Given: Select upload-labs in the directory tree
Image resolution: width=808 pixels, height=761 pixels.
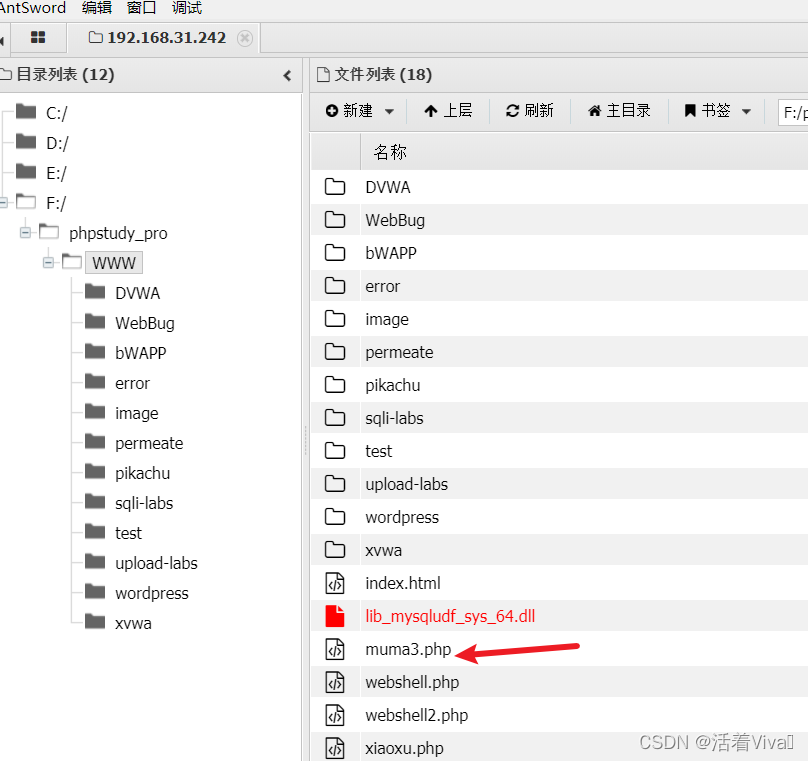Looking at the screenshot, I should (156, 563).
